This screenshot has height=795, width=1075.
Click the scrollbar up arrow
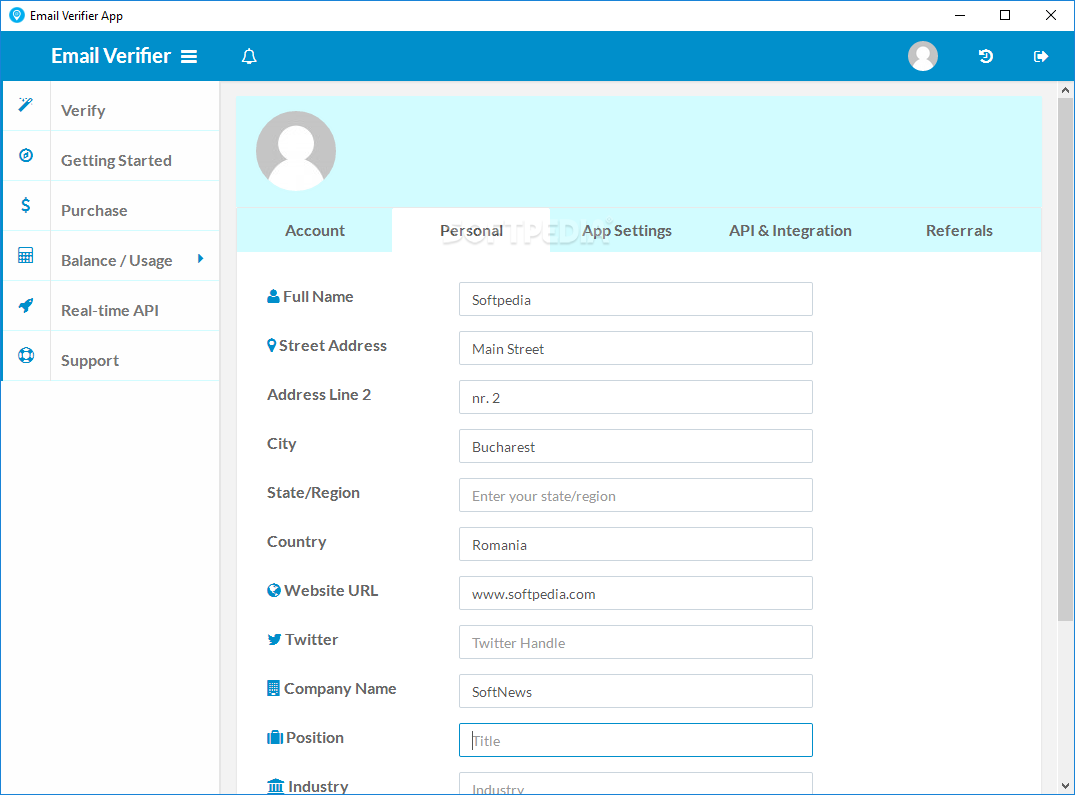[x=1065, y=90]
